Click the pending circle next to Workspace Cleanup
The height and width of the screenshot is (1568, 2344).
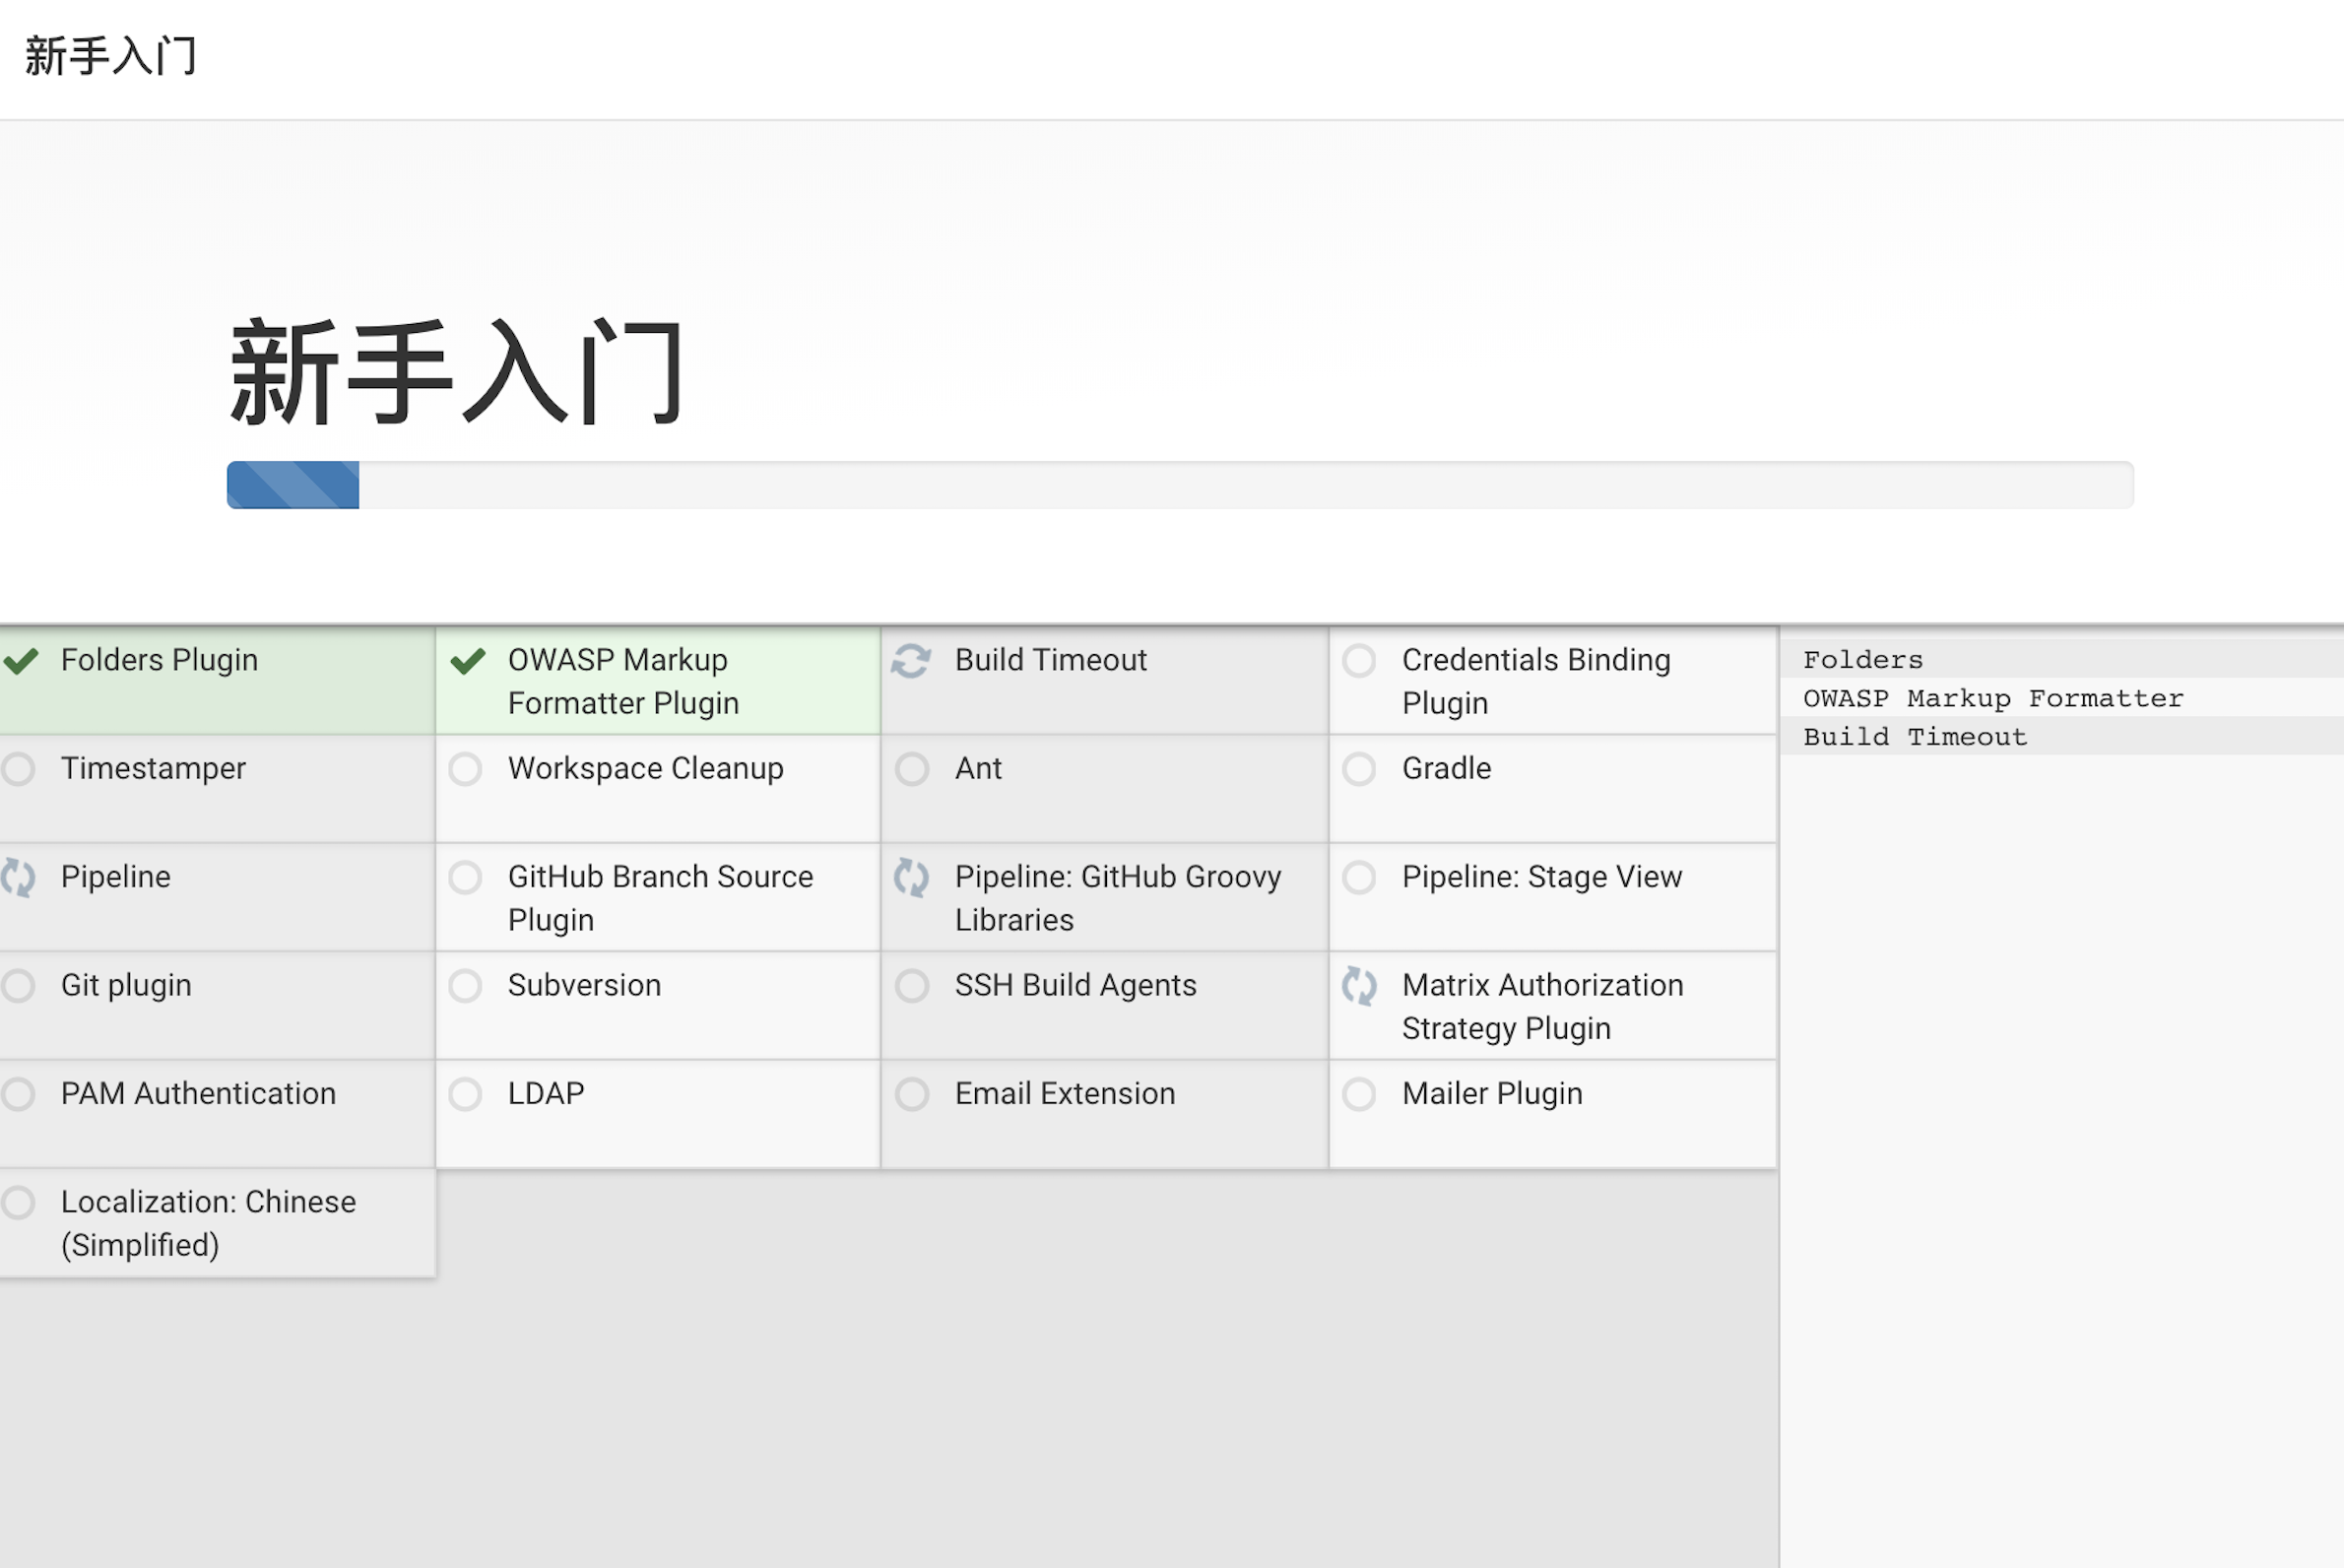tap(465, 769)
